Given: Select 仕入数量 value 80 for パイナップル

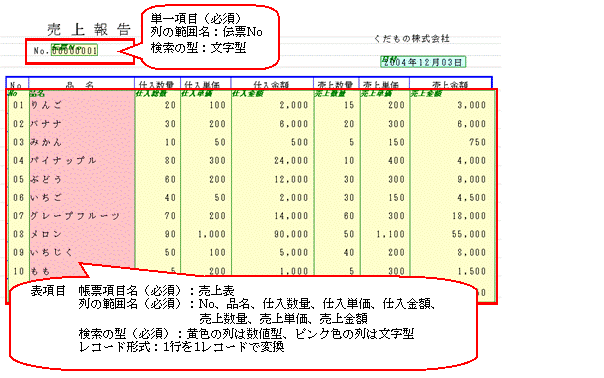Looking at the screenshot, I should tap(170, 161).
